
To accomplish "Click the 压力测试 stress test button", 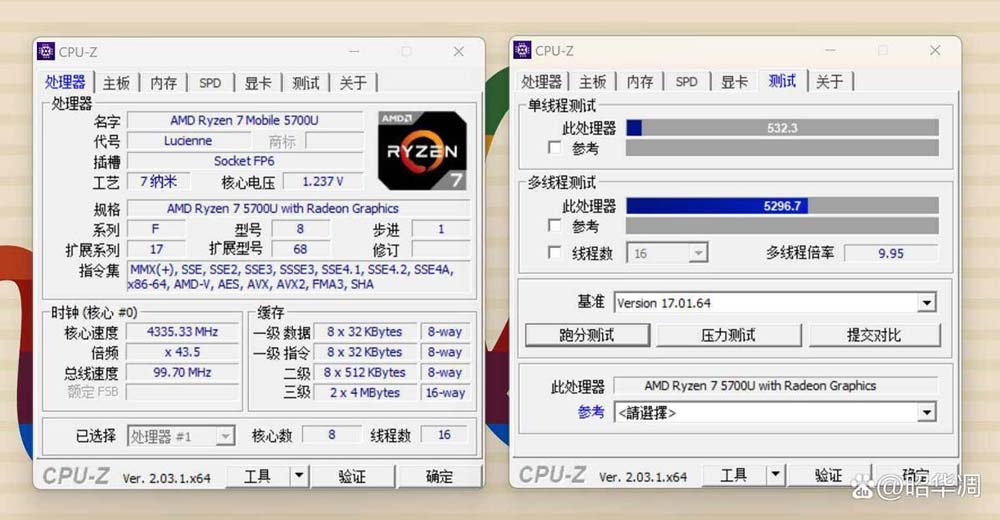I will pyautogui.click(x=727, y=335).
